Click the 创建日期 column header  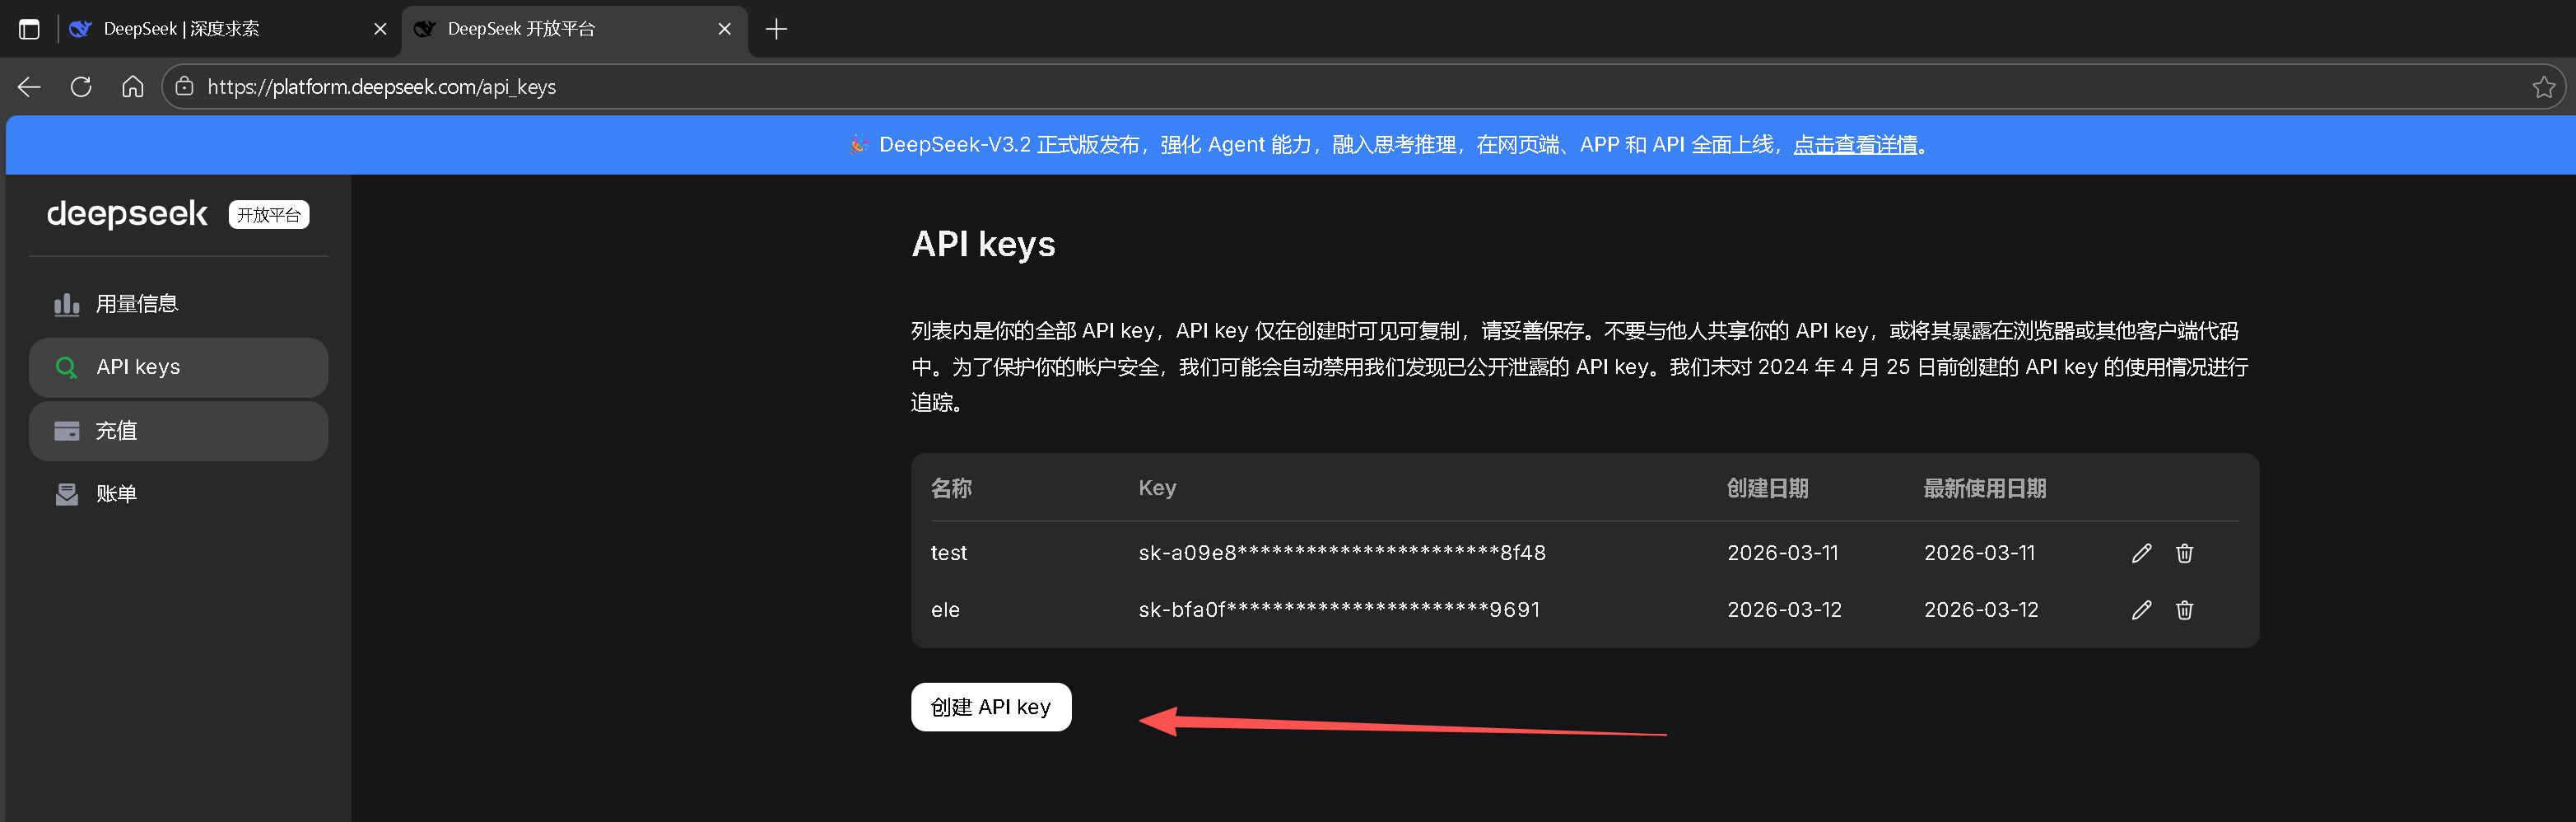[x=1767, y=488]
